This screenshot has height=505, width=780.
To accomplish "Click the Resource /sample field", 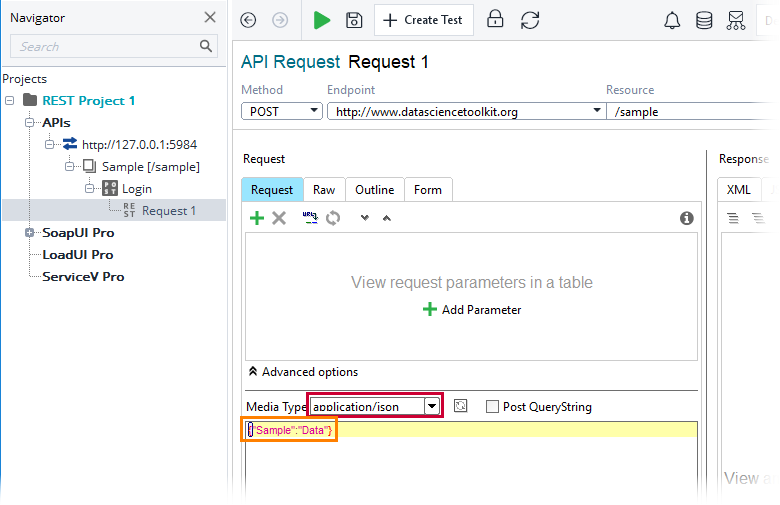I will click(691, 111).
